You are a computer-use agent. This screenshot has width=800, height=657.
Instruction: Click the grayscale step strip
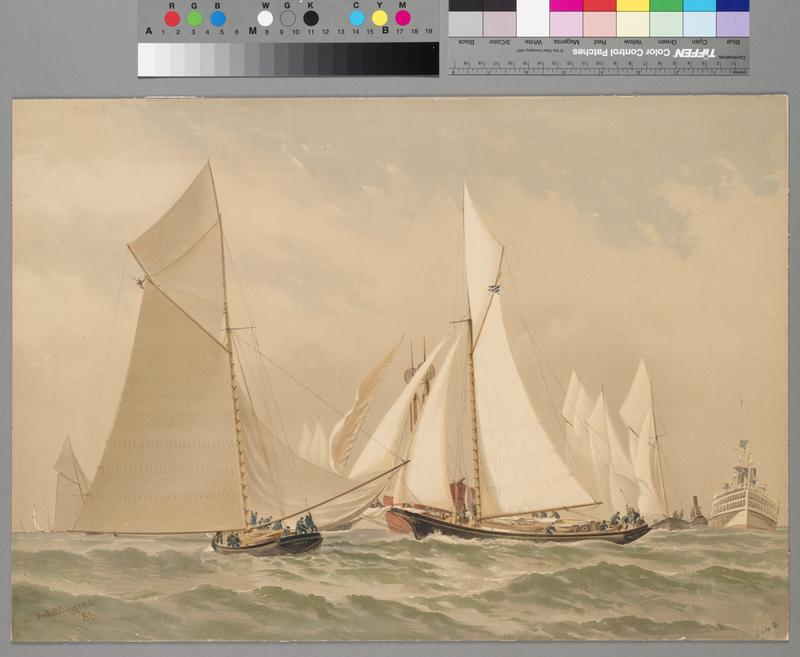click(288, 59)
